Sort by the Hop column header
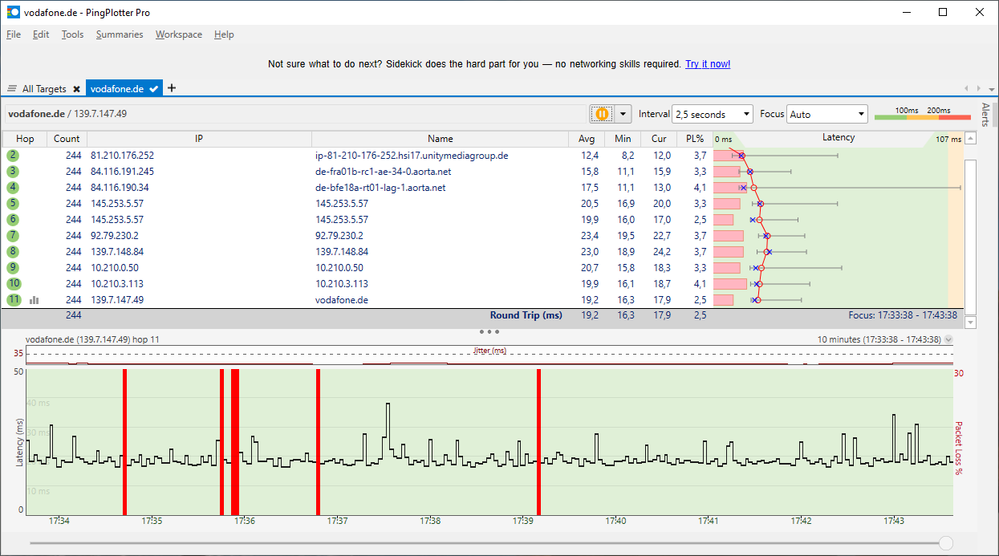 (25, 138)
